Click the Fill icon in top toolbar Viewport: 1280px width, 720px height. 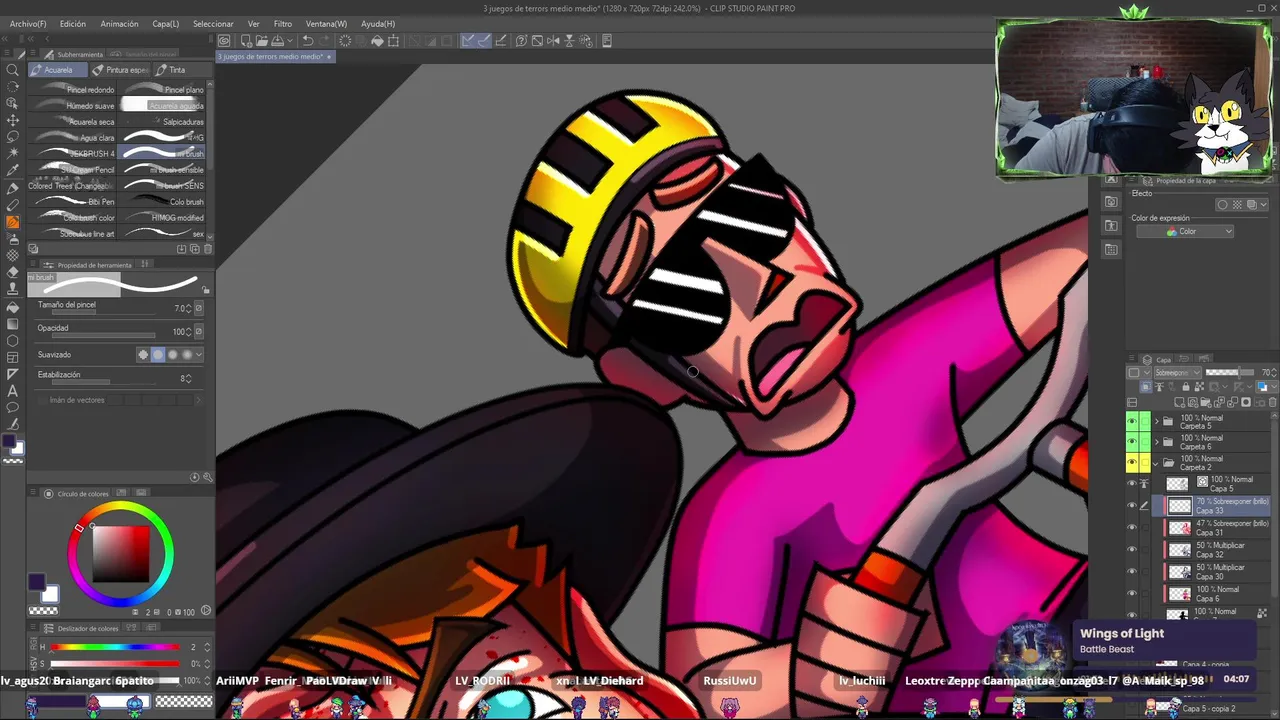pyautogui.click(x=377, y=41)
